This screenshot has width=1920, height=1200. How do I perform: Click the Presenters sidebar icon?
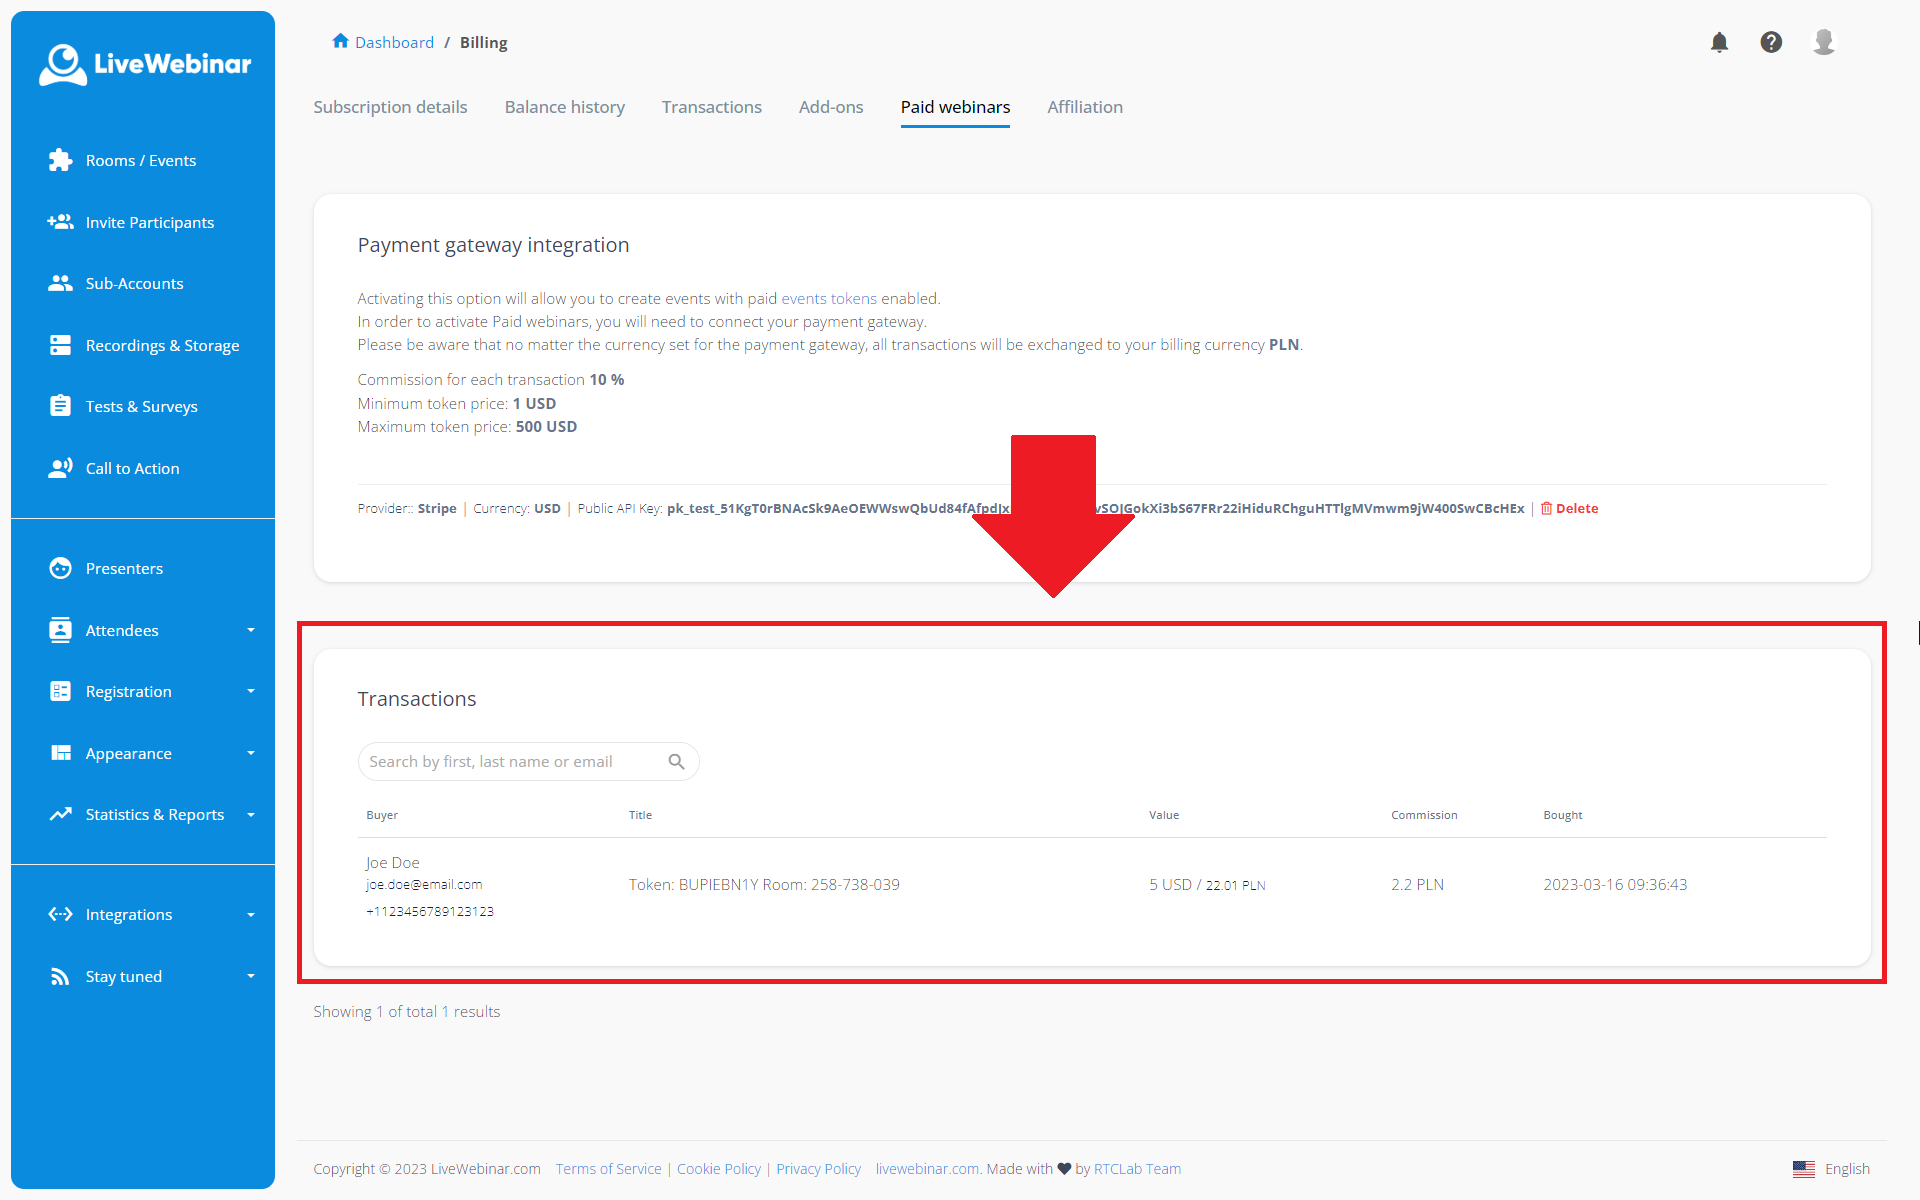point(60,568)
